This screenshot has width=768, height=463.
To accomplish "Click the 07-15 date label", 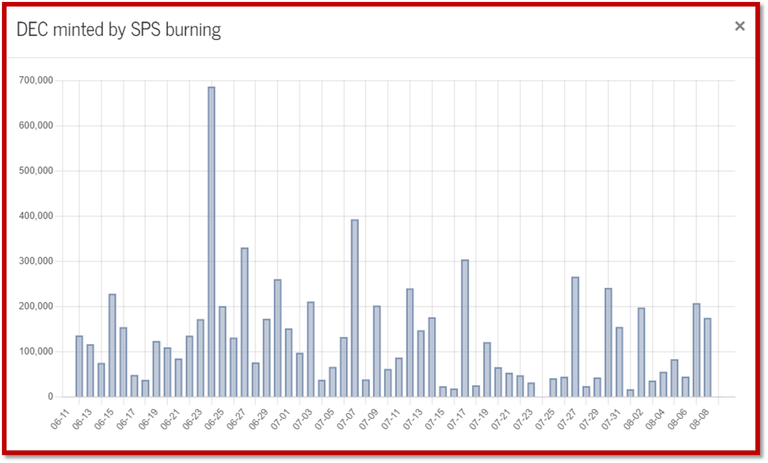I will [x=434, y=419].
